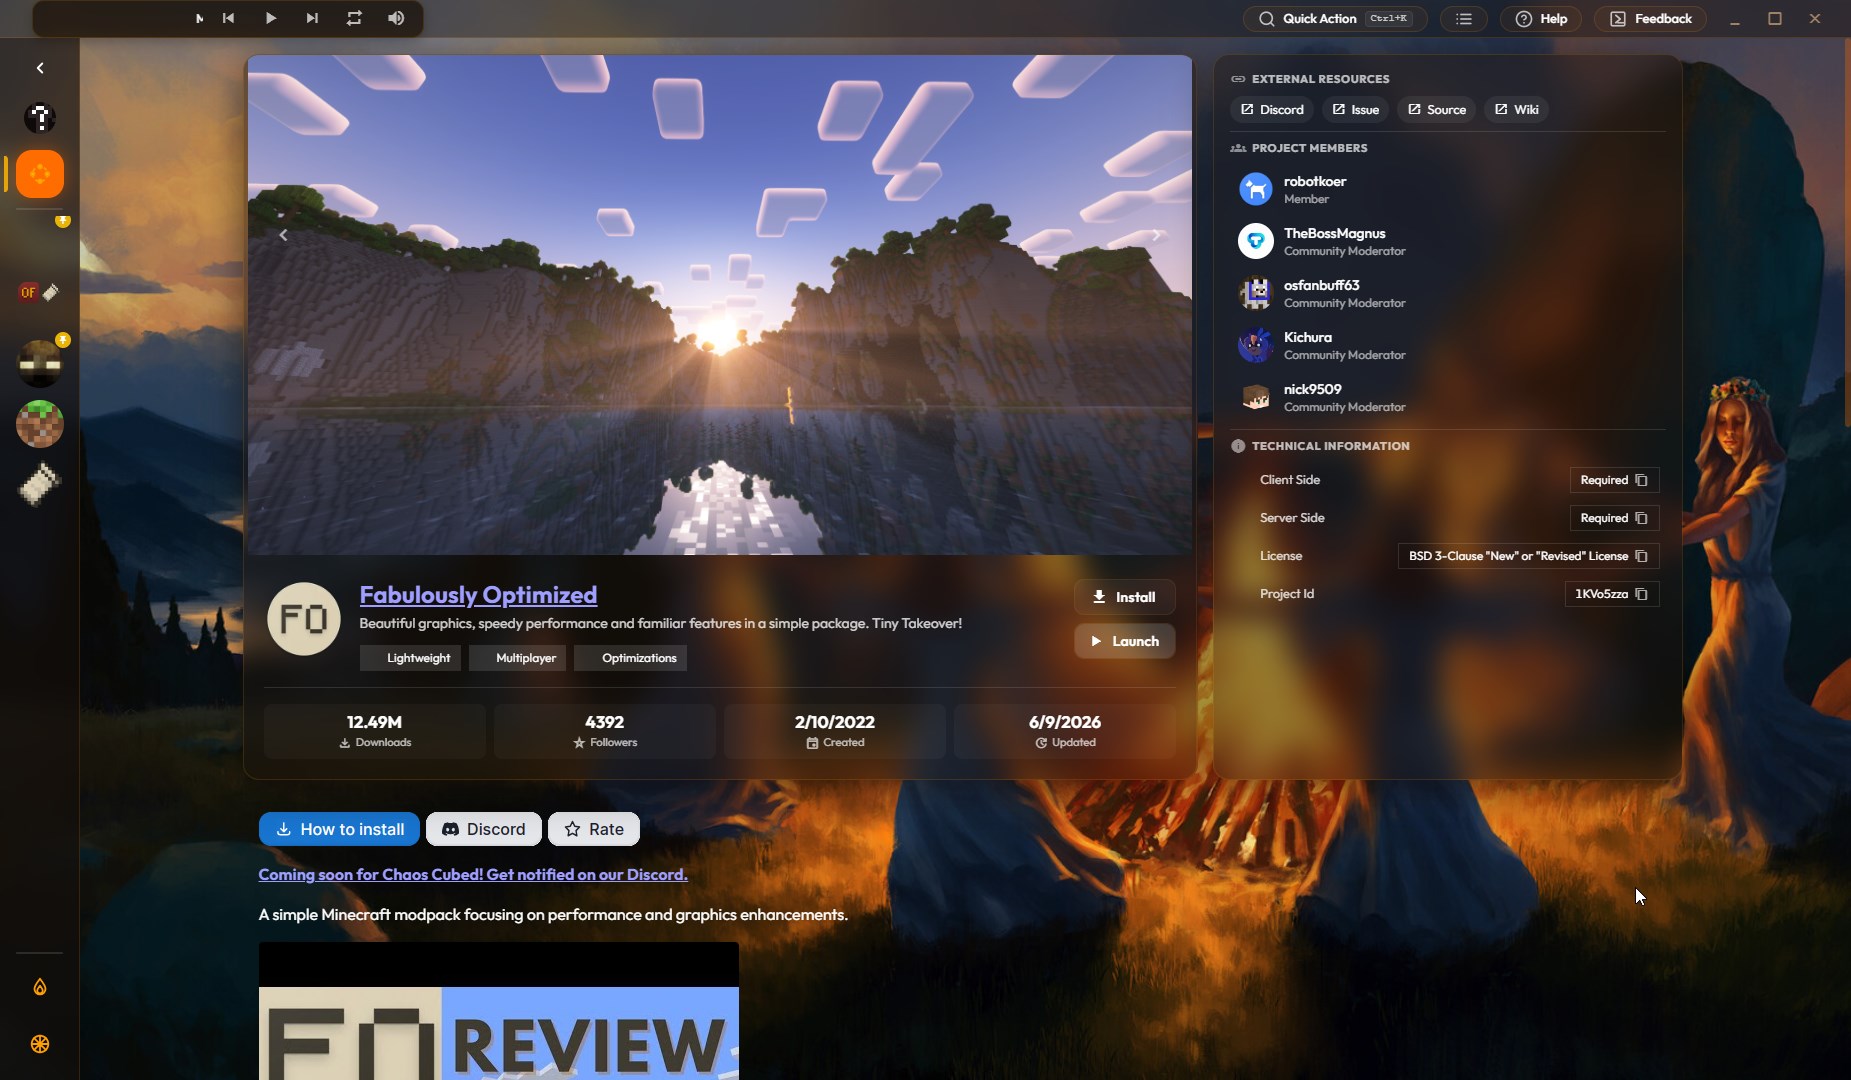Open the dark-faced pinned instance

tap(40, 362)
